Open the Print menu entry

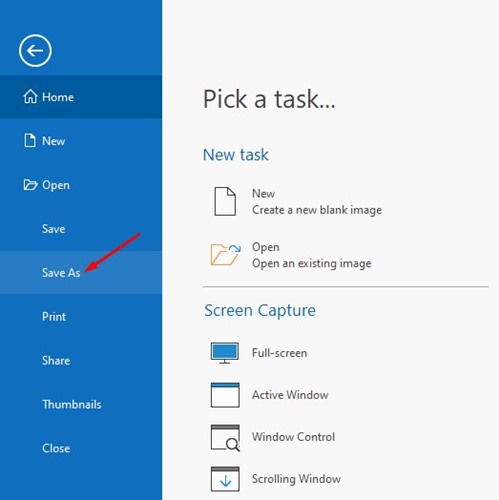click(81, 316)
